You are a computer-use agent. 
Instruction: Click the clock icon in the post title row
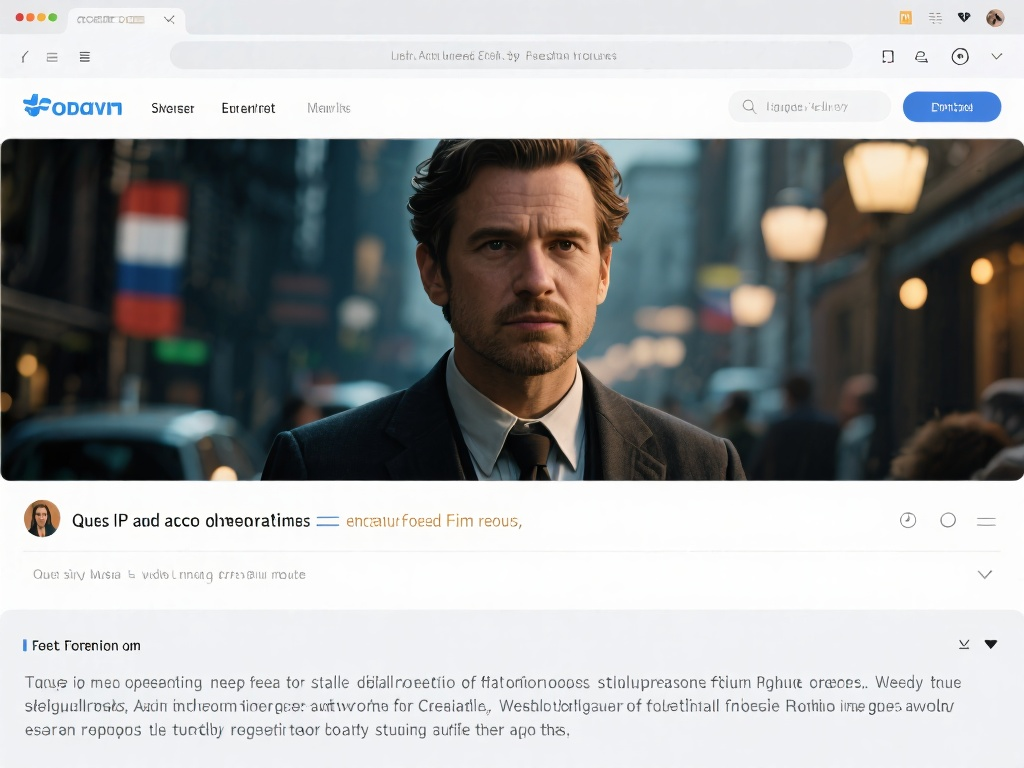pos(908,520)
